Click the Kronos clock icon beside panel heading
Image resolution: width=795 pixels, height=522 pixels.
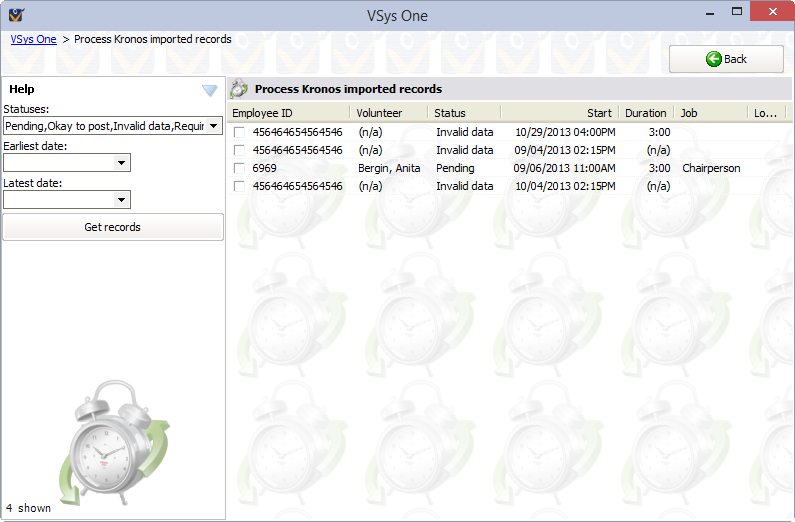tap(239, 89)
